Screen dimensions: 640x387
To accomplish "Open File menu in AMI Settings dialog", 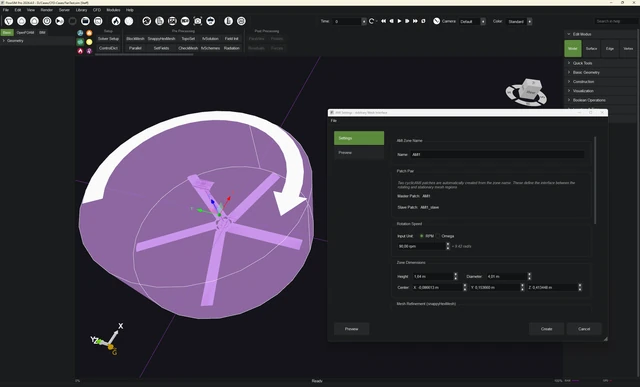I will 333,121.
